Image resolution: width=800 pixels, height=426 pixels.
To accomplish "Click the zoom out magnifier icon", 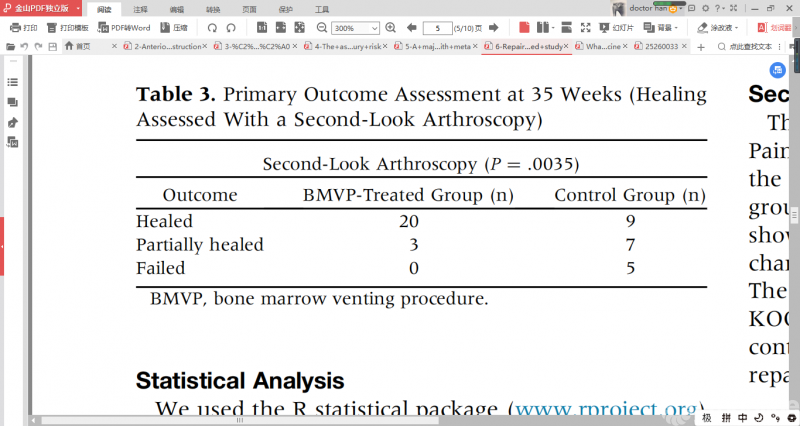I will coord(322,27).
